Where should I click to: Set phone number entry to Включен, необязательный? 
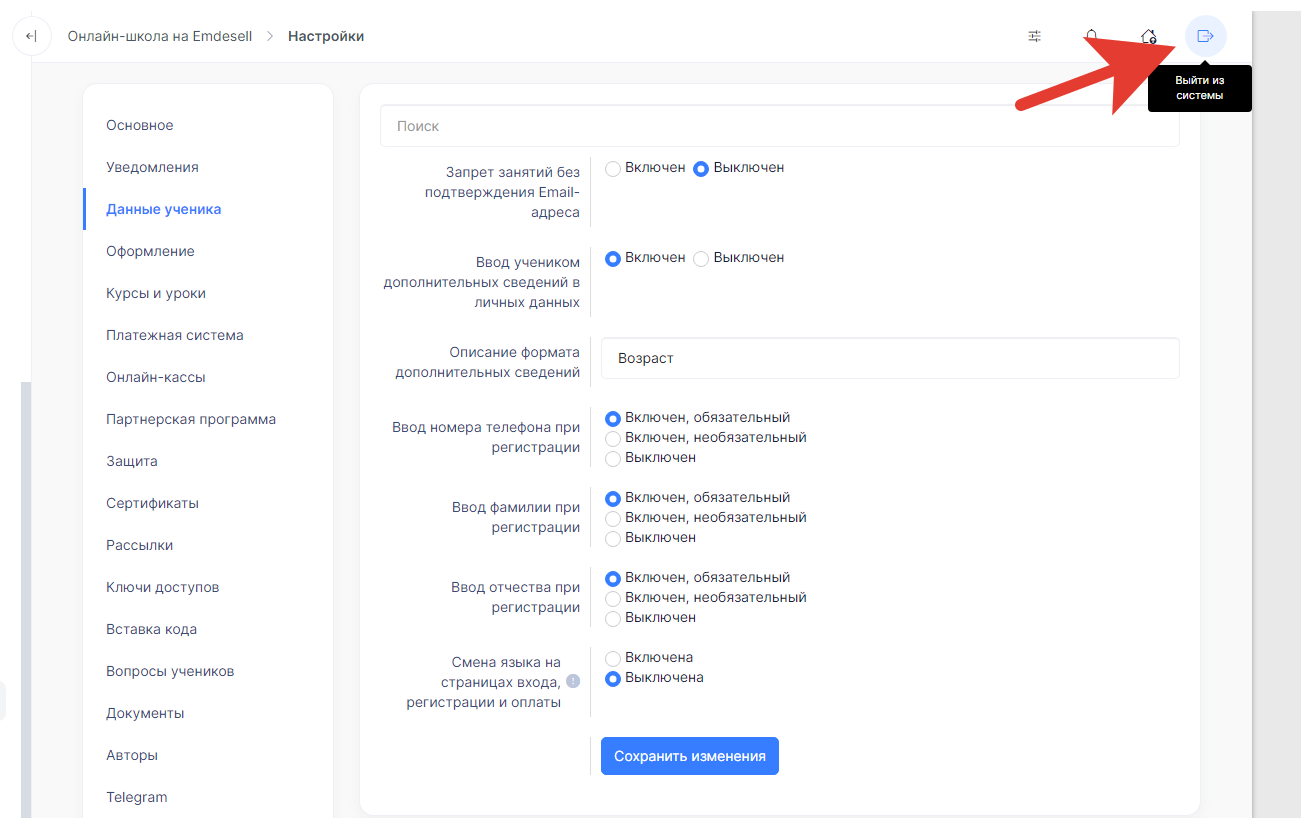coord(613,439)
